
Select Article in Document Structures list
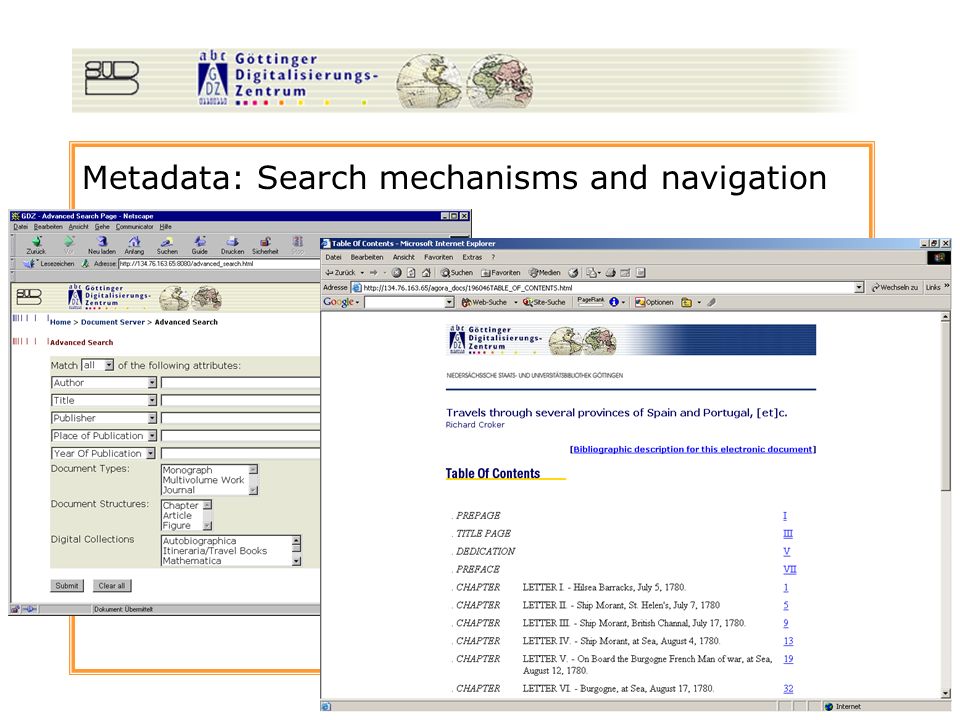(x=177, y=516)
